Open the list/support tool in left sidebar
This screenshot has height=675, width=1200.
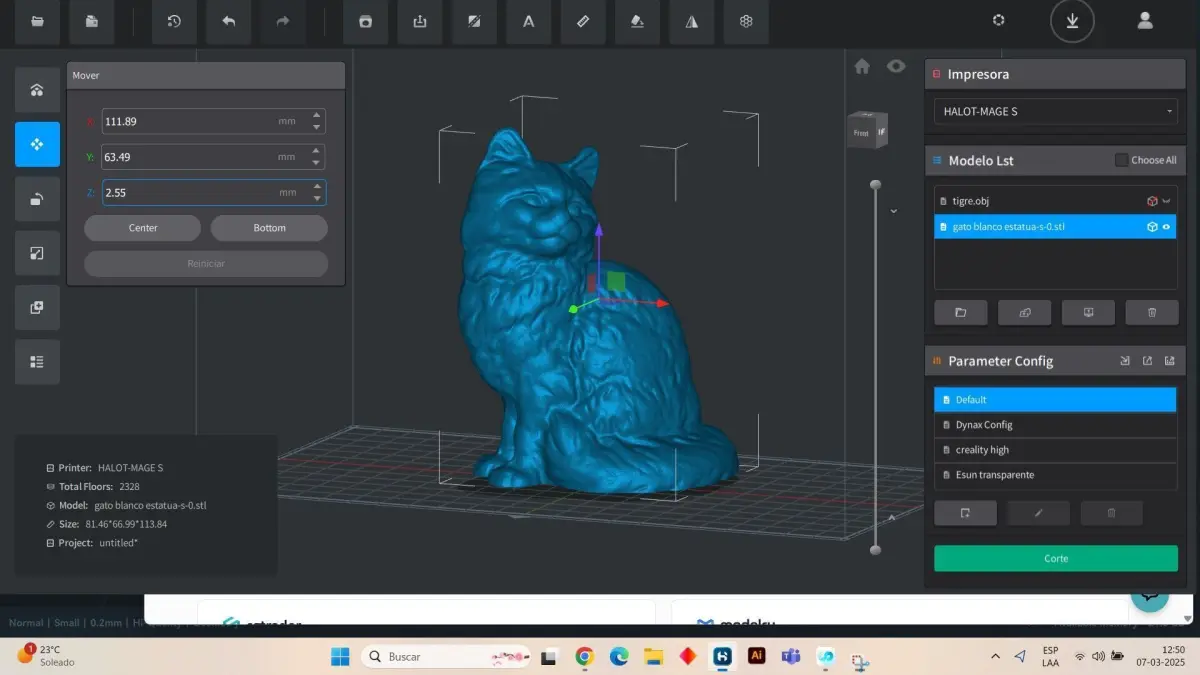click(37, 362)
